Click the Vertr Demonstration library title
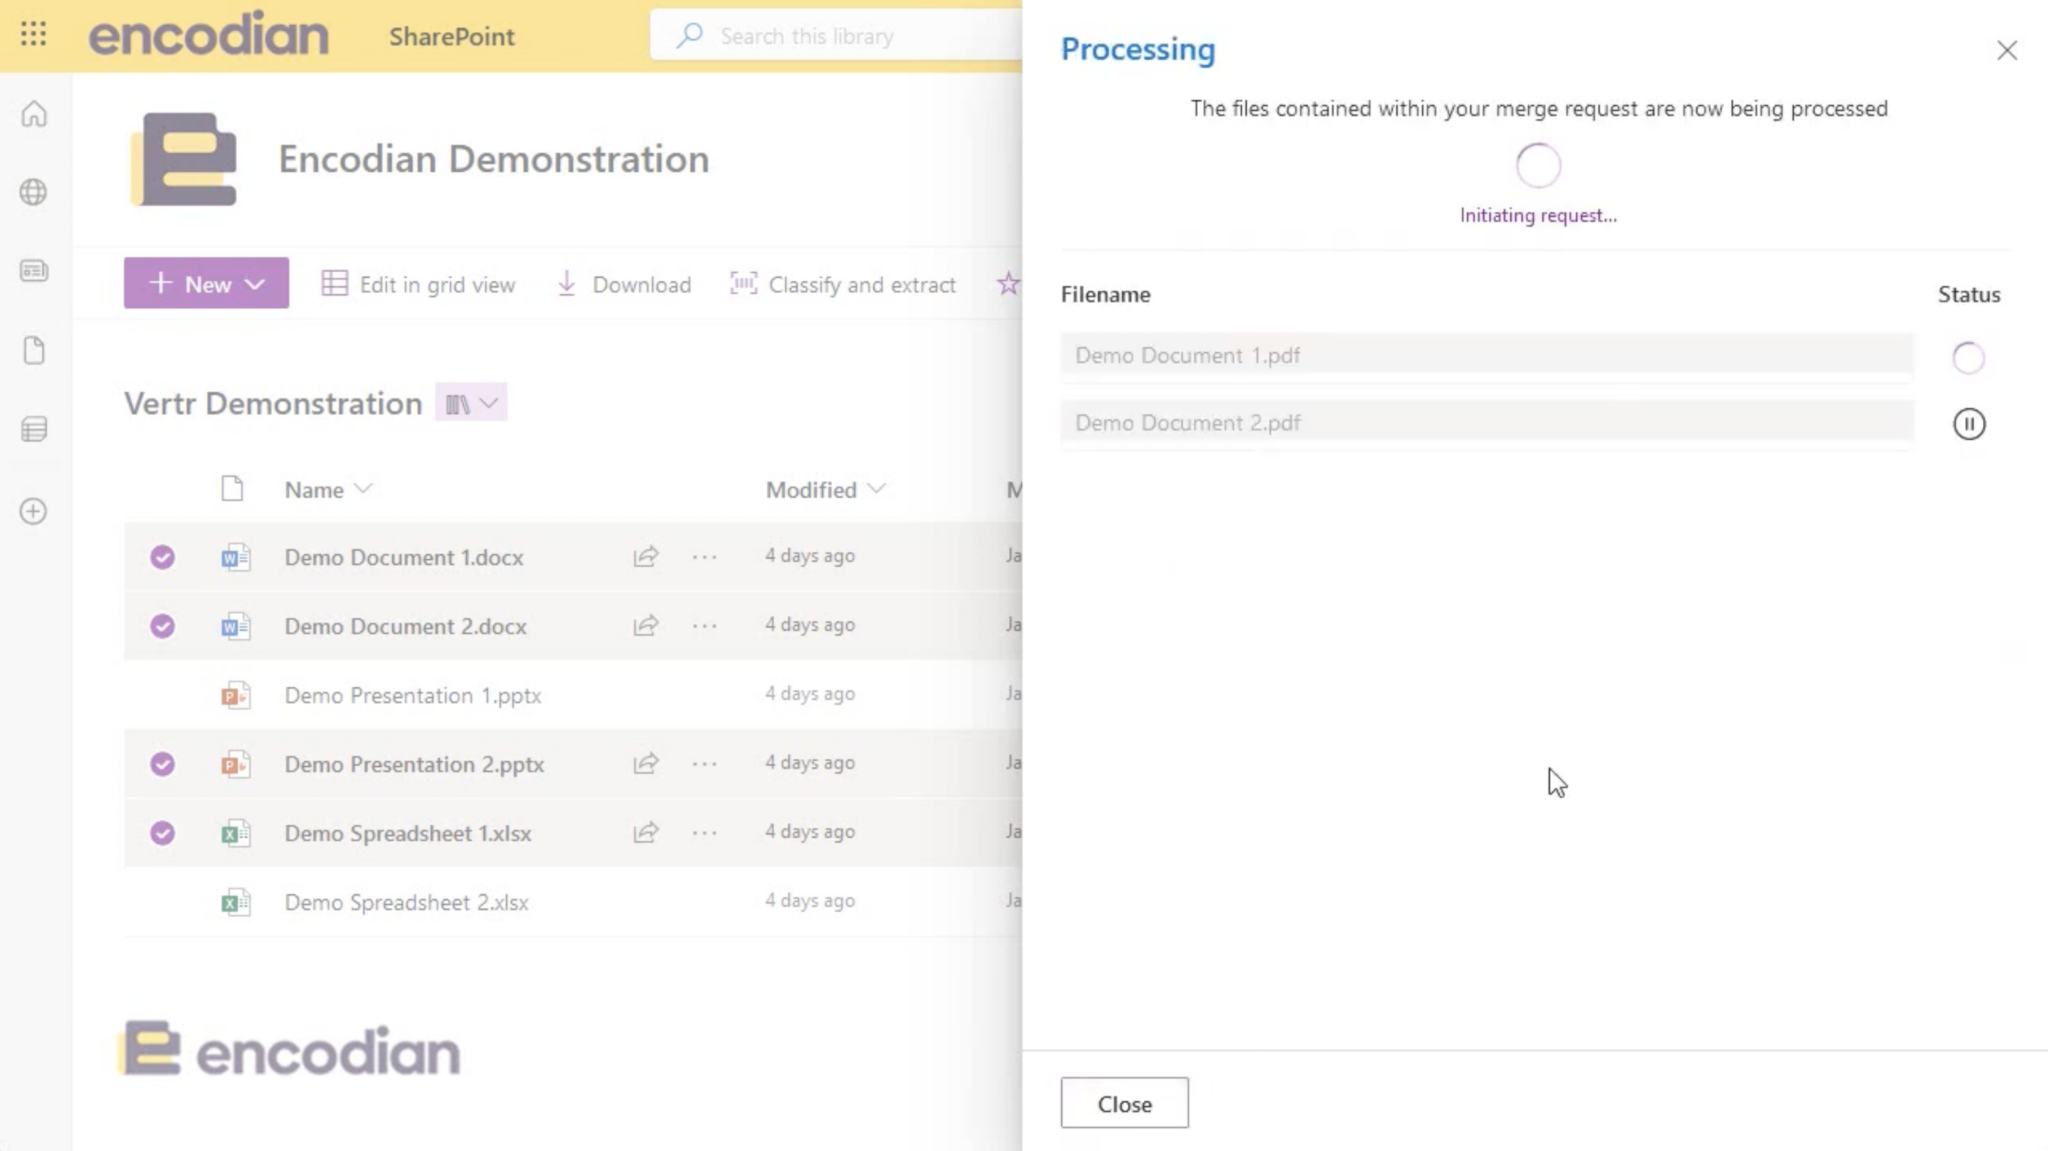This screenshot has height=1151, width=2048. coord(273,403)
